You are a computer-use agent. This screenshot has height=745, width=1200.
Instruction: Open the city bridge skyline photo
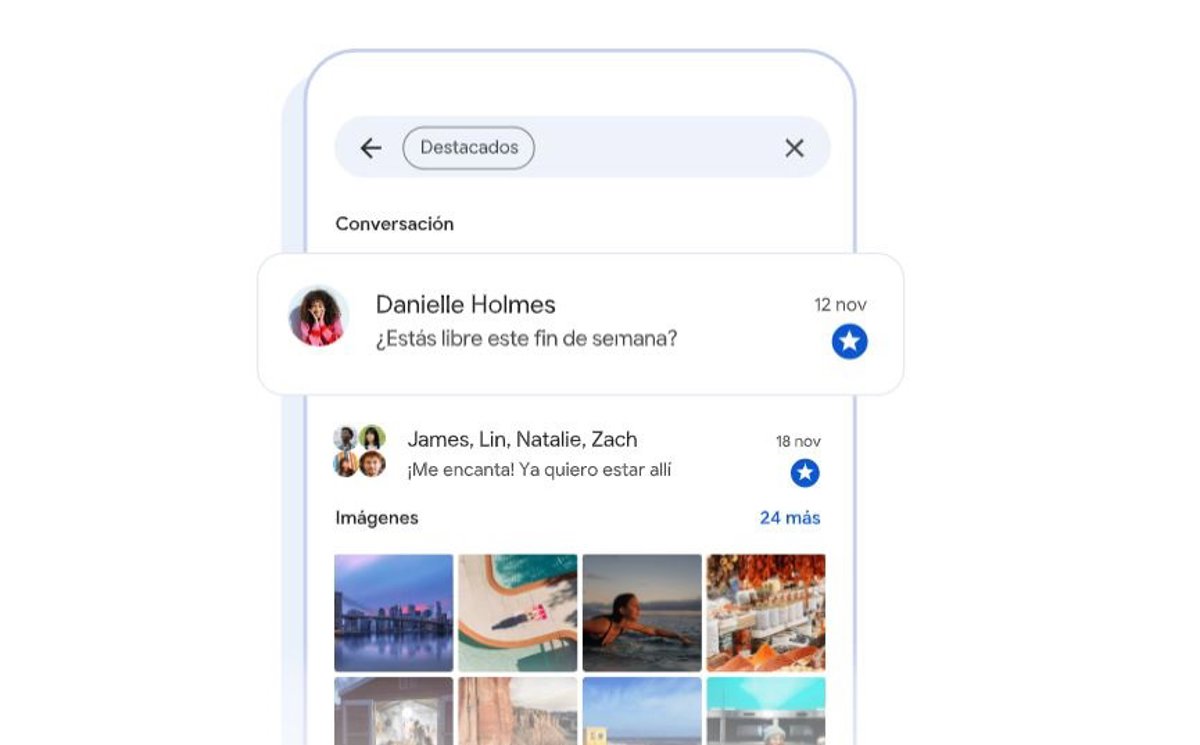tap(394, 613)
